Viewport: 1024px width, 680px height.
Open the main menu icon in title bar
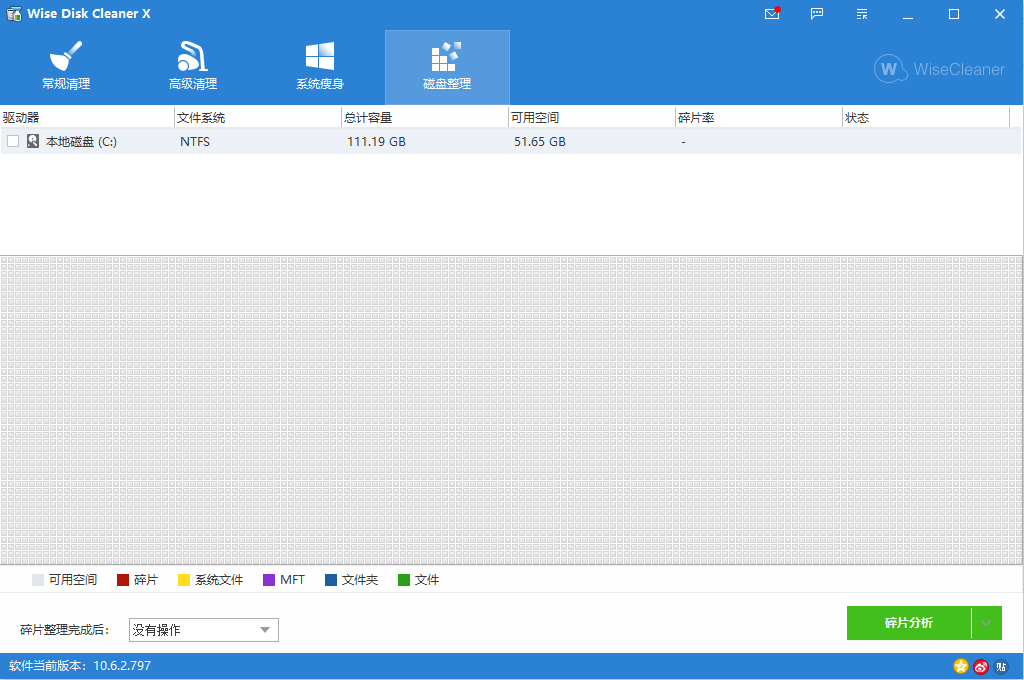point(861,14)
